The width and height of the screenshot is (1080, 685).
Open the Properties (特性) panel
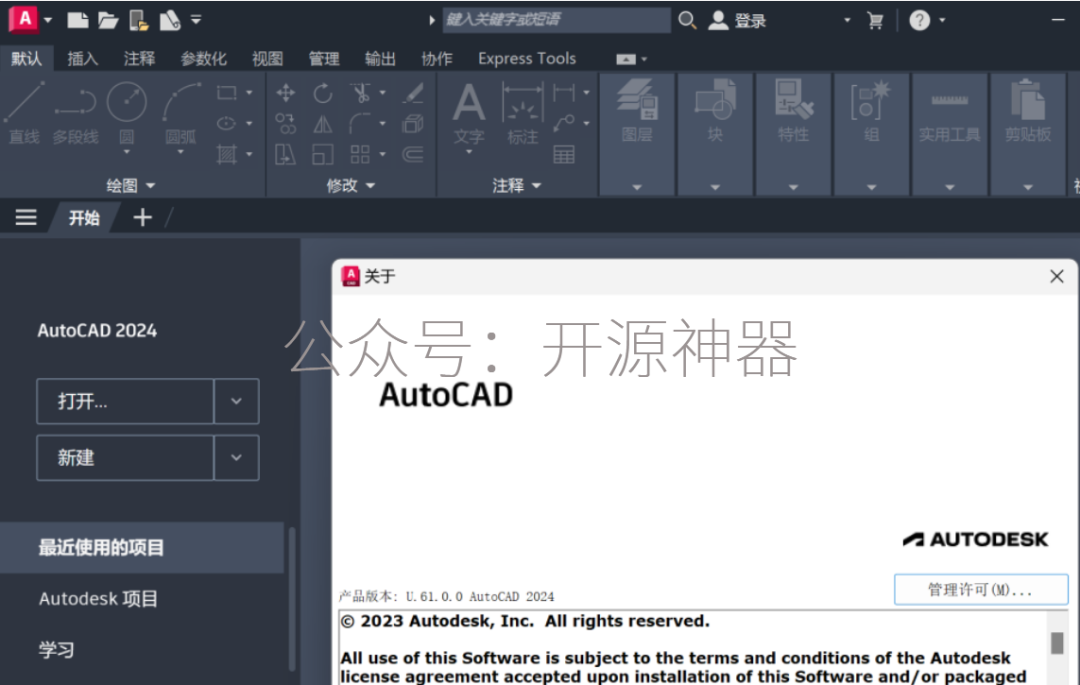tap(793, 134)
